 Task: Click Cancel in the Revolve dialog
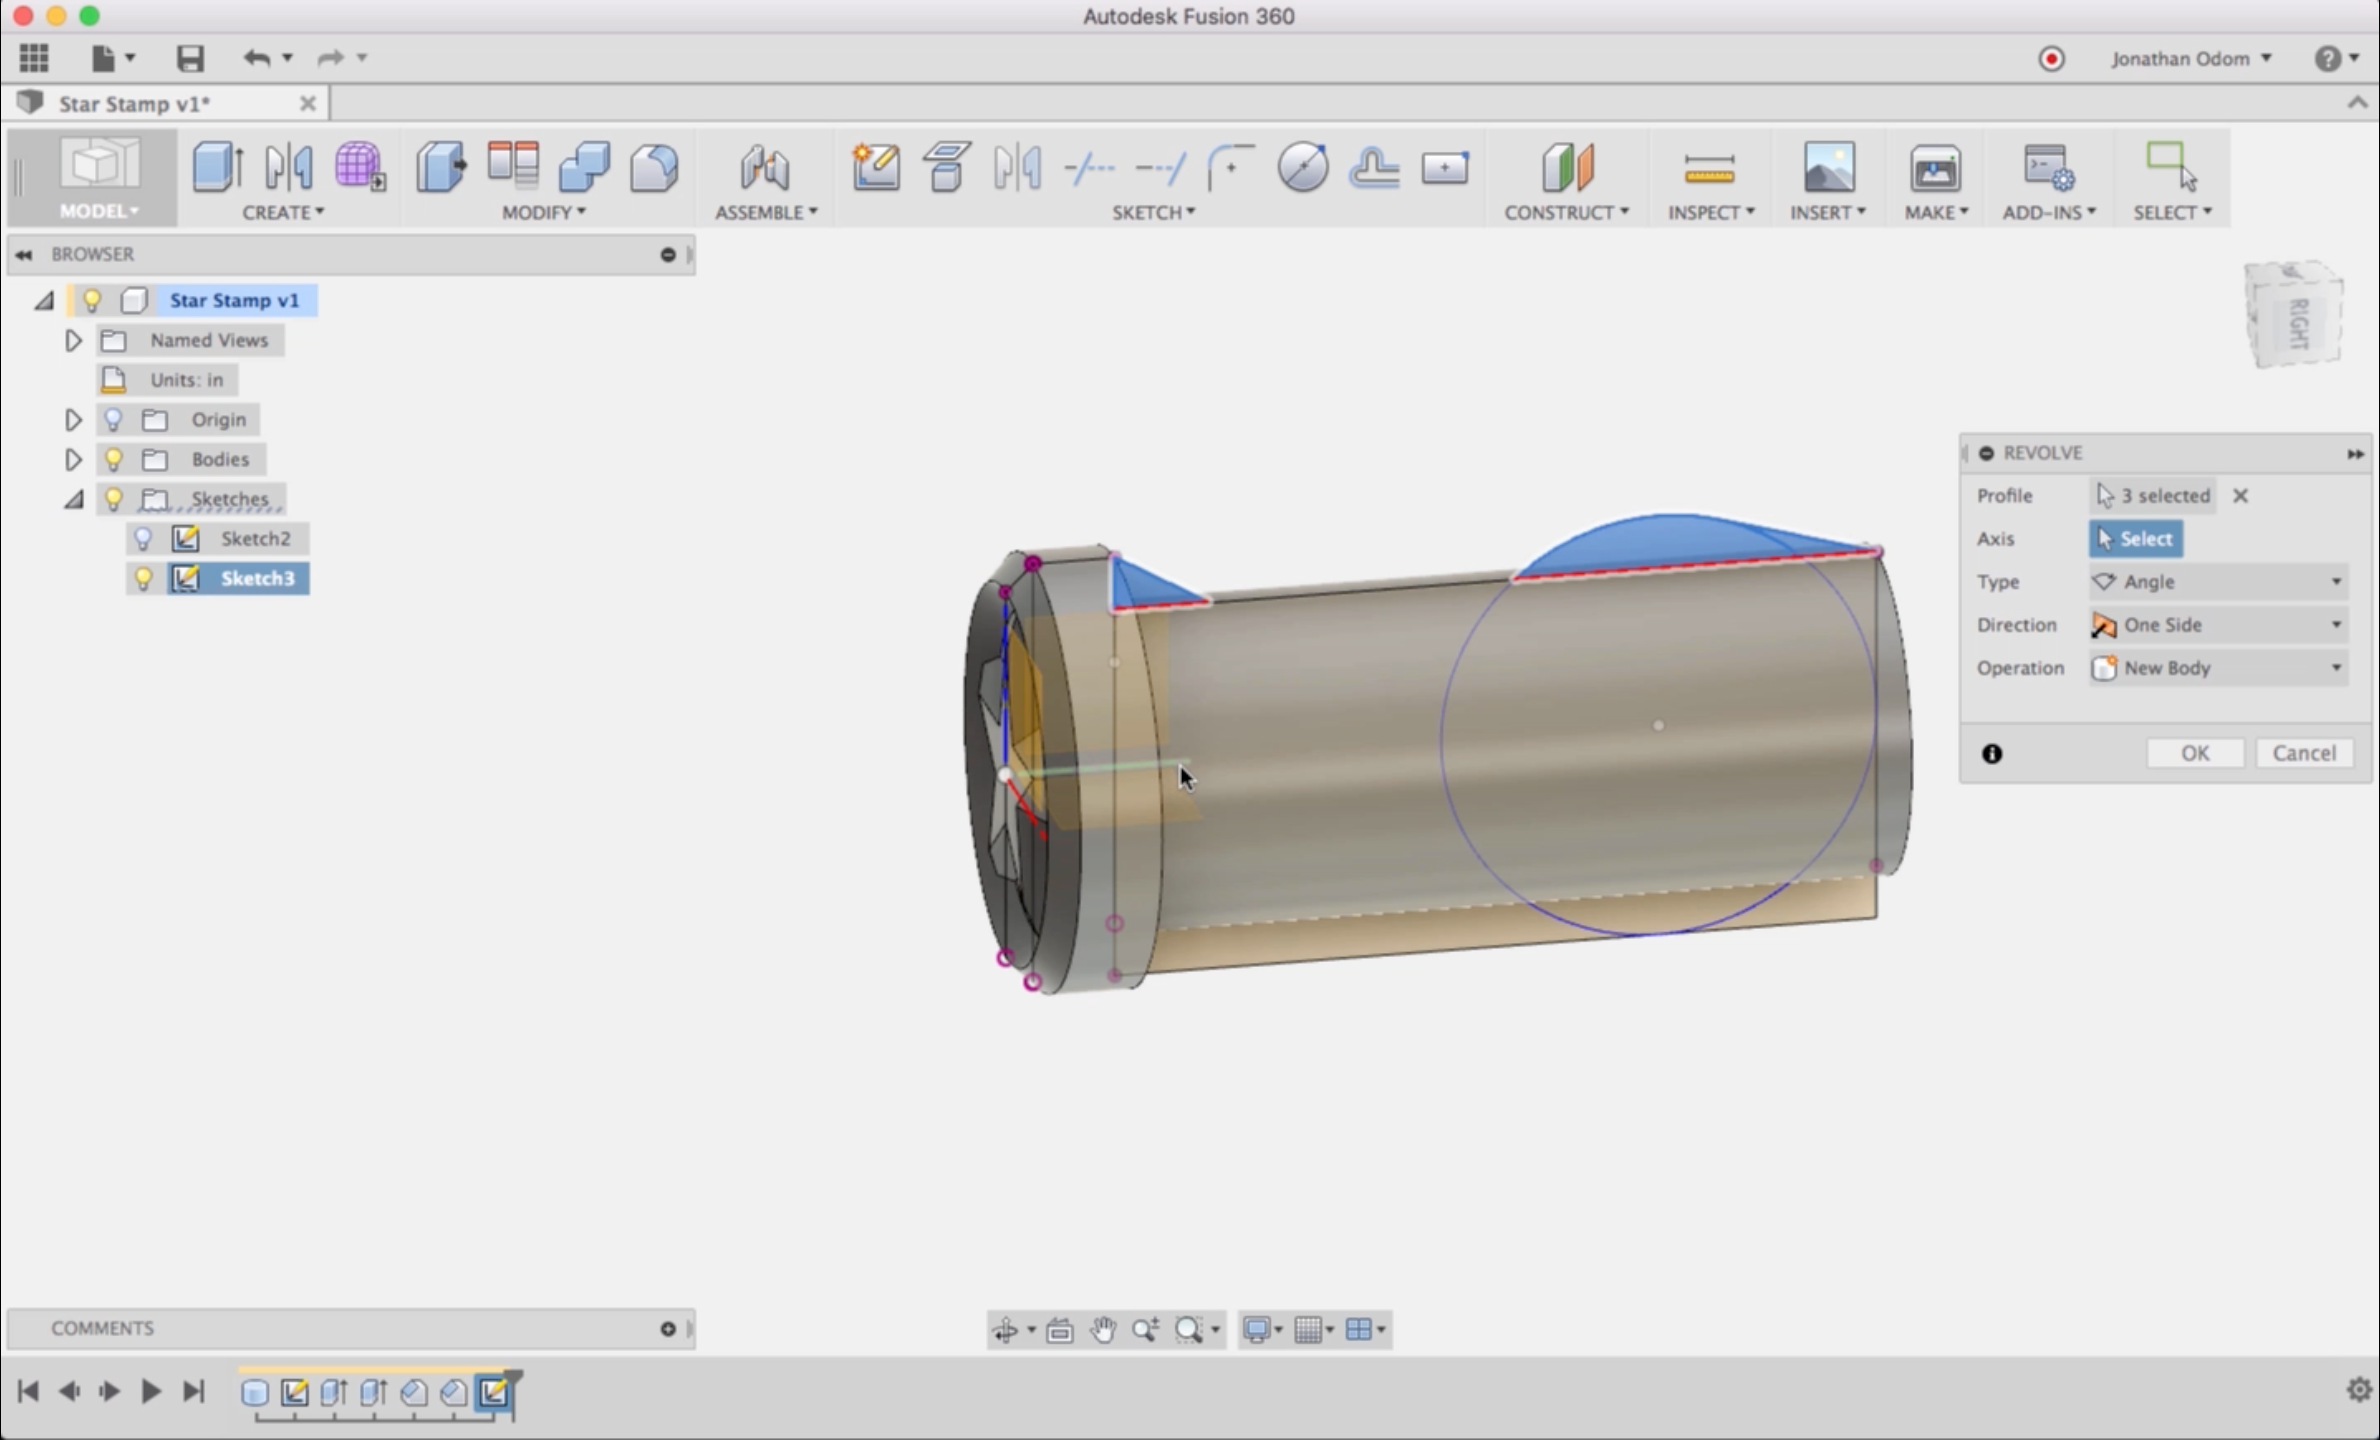point(2304,753)
